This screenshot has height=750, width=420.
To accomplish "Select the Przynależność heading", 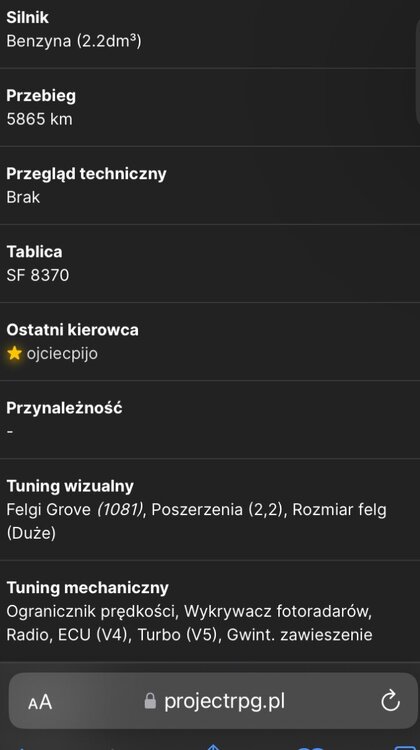I will pyautogui.click(x=64, y=408).
